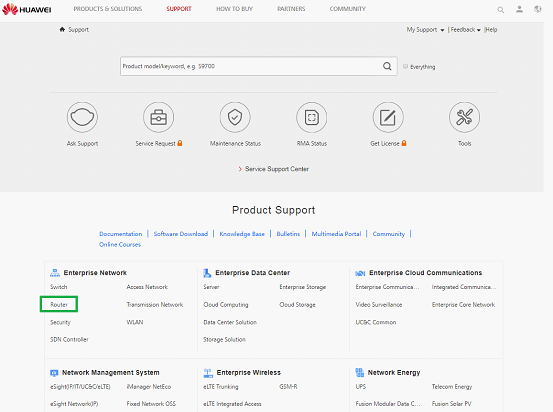Select UC&C Common product
This screenshot has height=412, width=553.
pyautogui.click(x=376, y=322)
